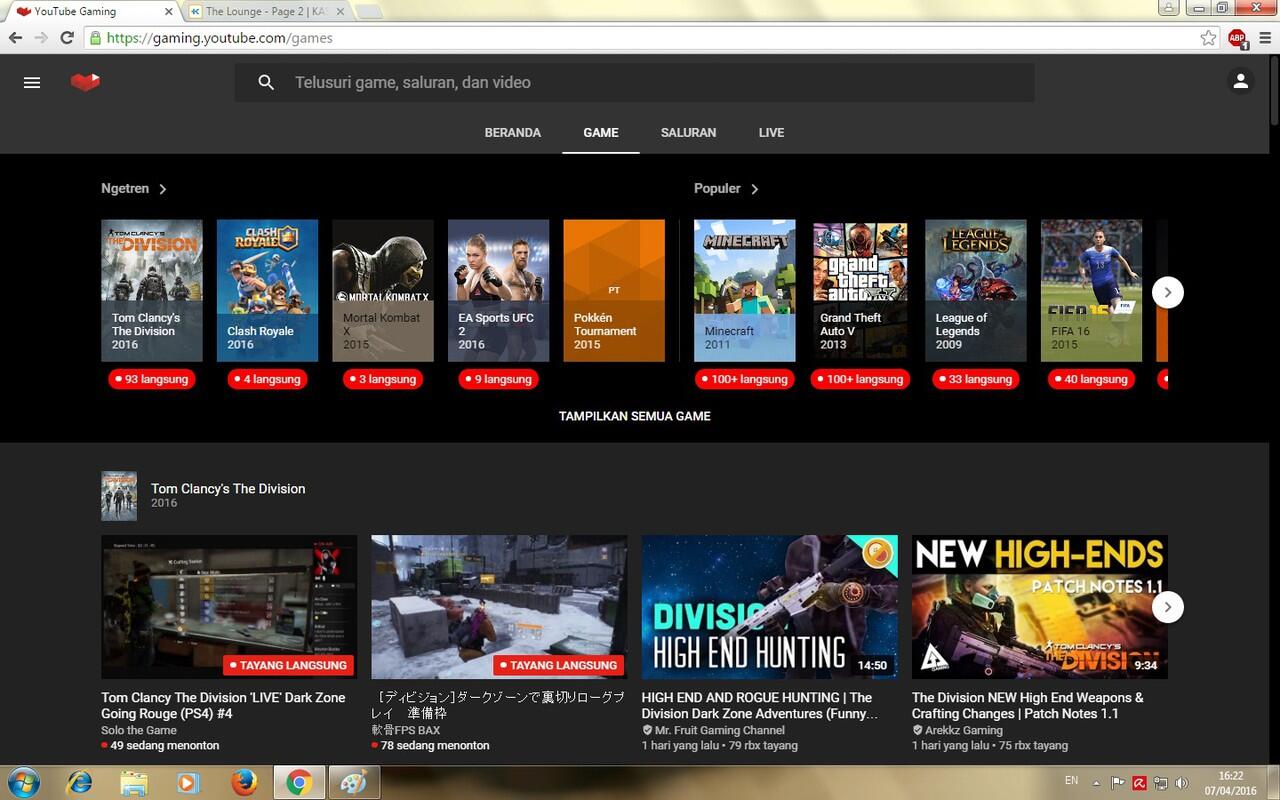Click the 4 langsung badge
Image resolution: width=1280 pixels, height=800 pixels.
point(267,379)
